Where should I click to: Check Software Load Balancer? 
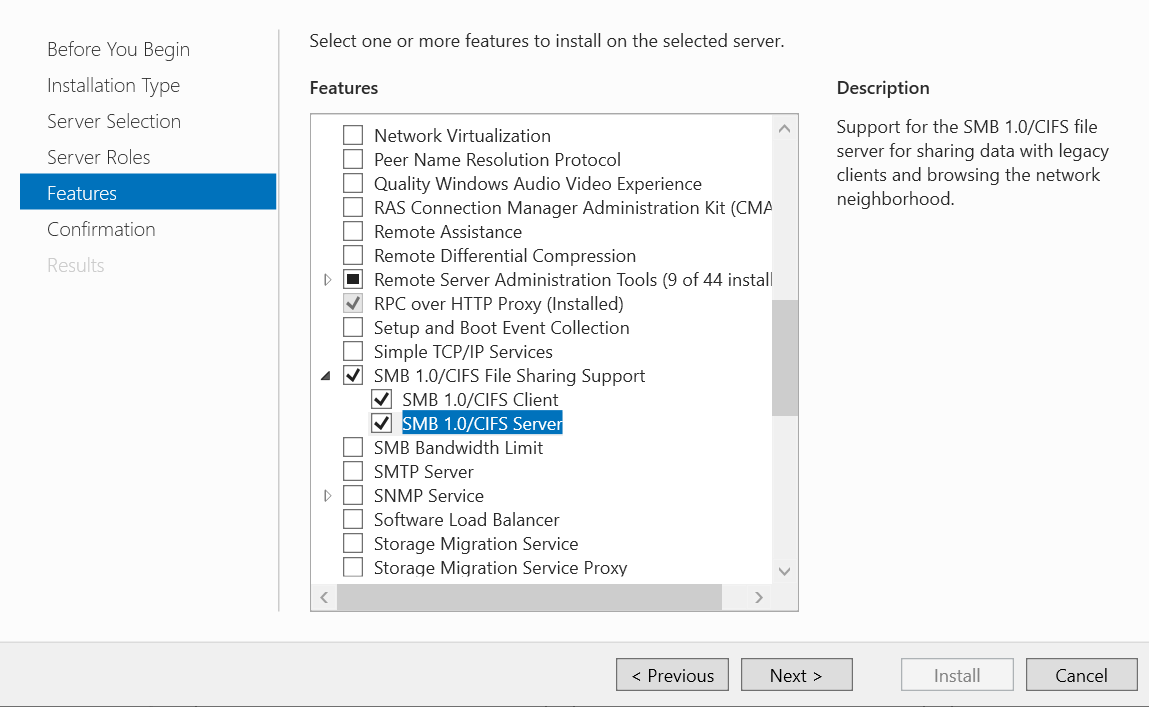point(352,519)
